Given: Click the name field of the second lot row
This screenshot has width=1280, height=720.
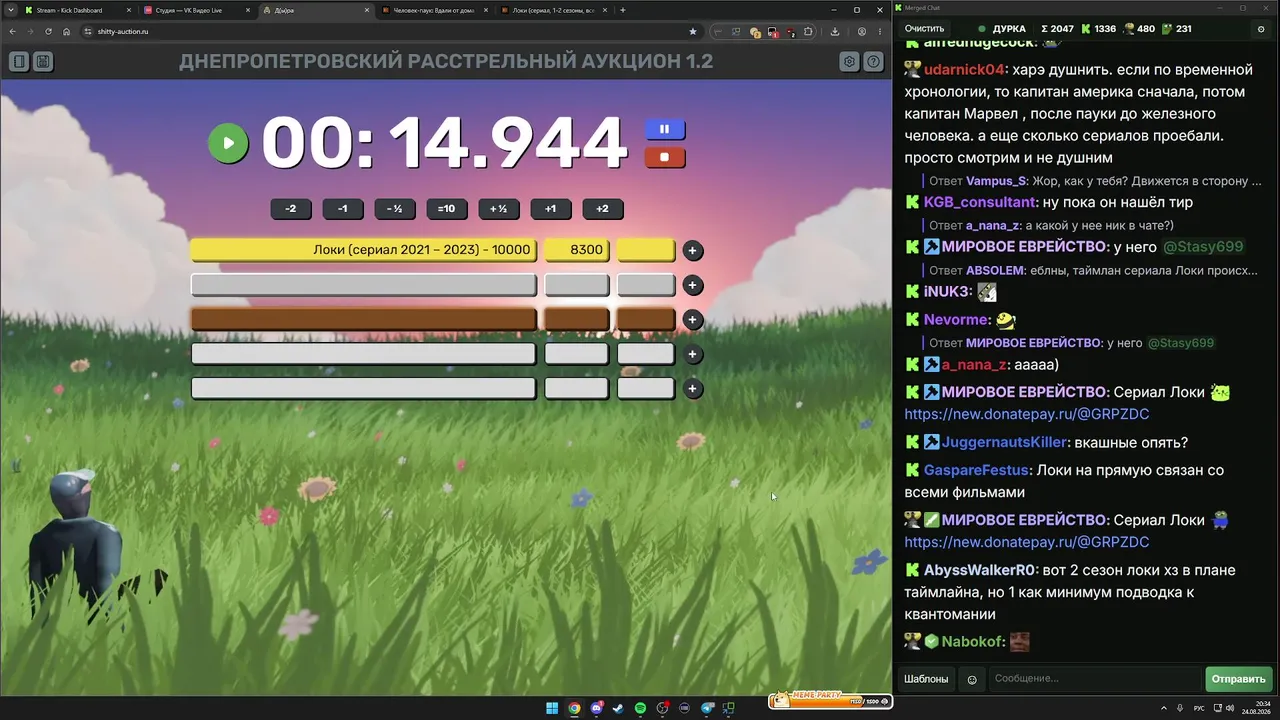Looking at the screenshot, I should click(364, 285).
